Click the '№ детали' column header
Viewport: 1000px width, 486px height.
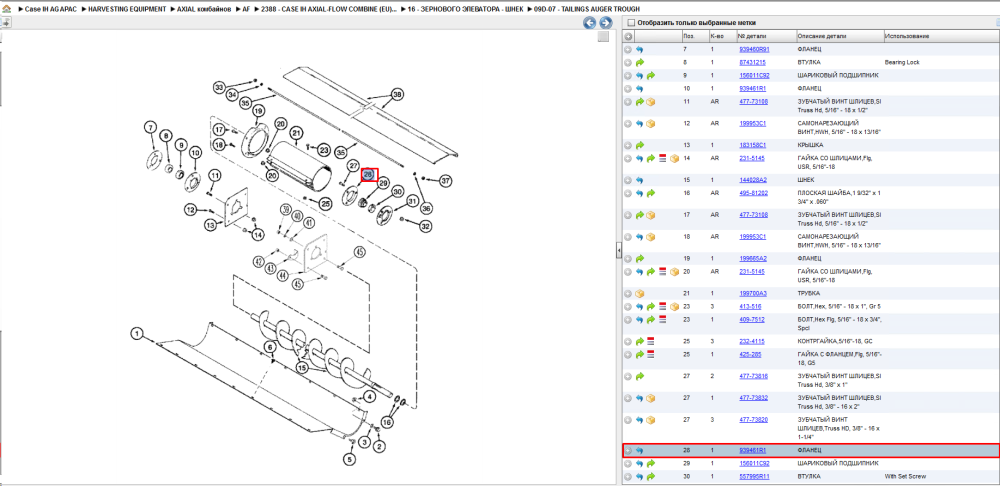(766, 36)
